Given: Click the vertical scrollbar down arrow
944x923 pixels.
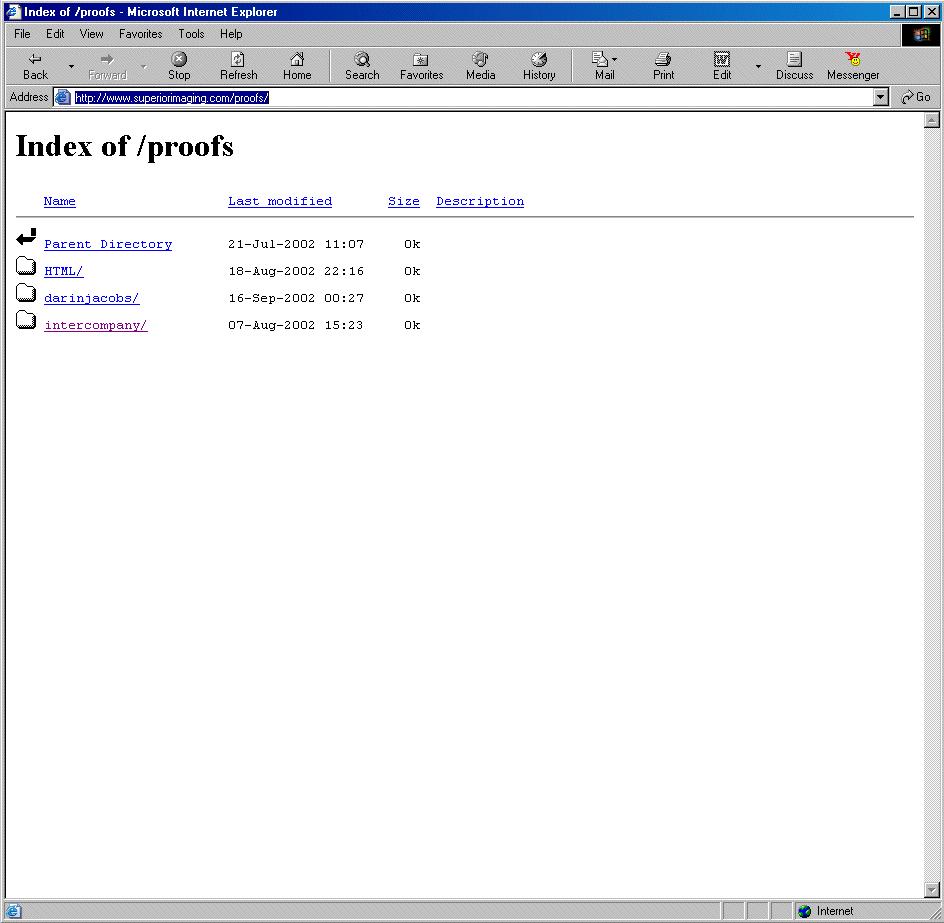Looking at the screenshot, I should tap(932, 890).
